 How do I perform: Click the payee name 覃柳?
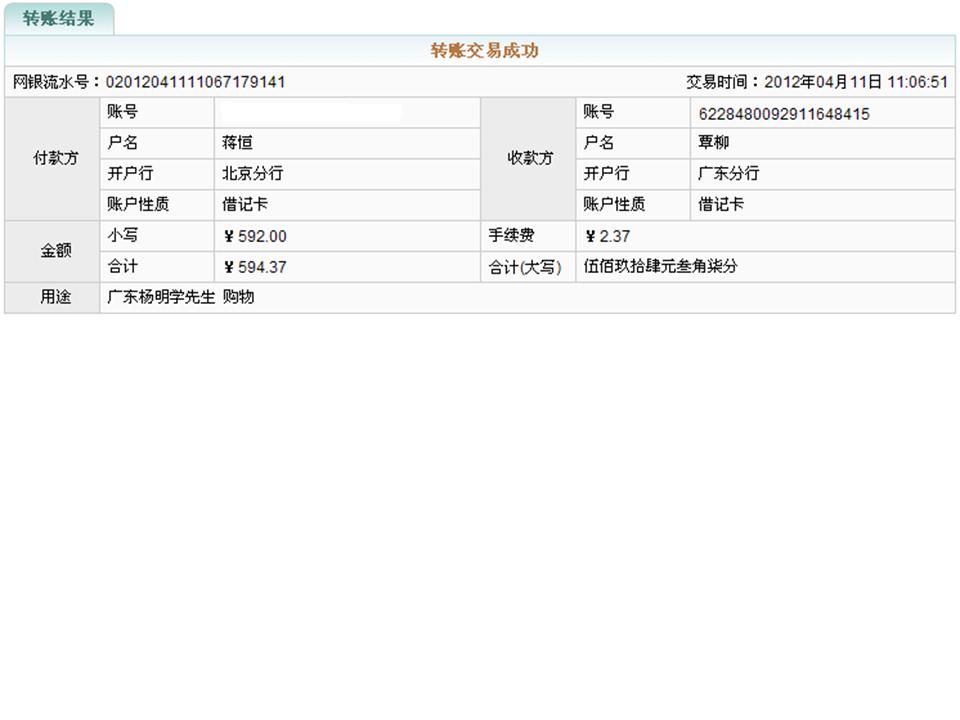point(713,143)
